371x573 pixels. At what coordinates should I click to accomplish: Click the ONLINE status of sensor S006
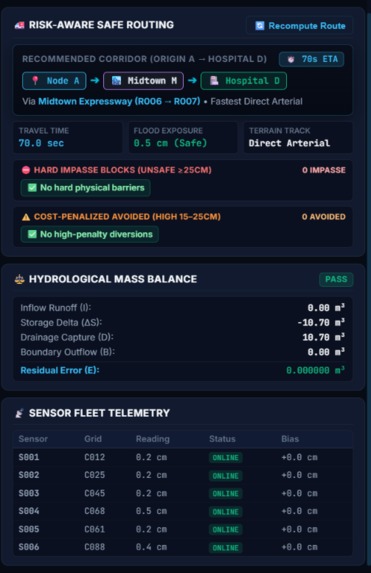[226, 548]
